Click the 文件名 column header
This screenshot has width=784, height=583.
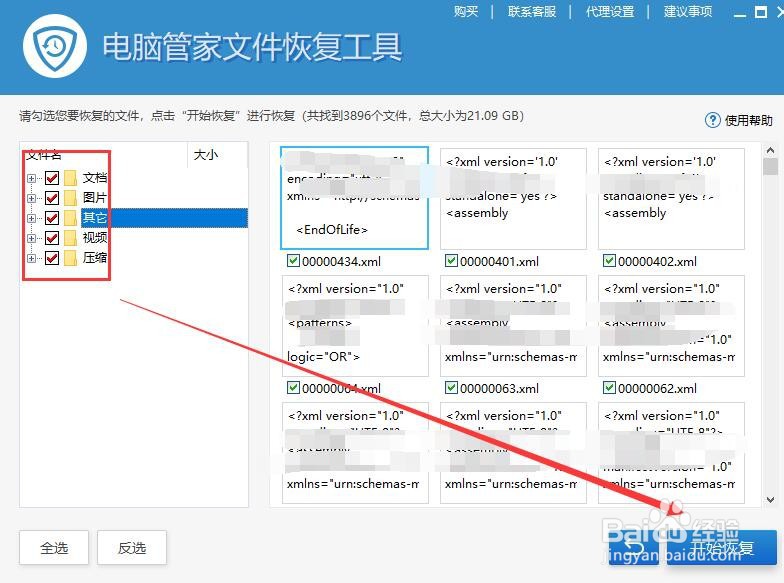[44, 155]
